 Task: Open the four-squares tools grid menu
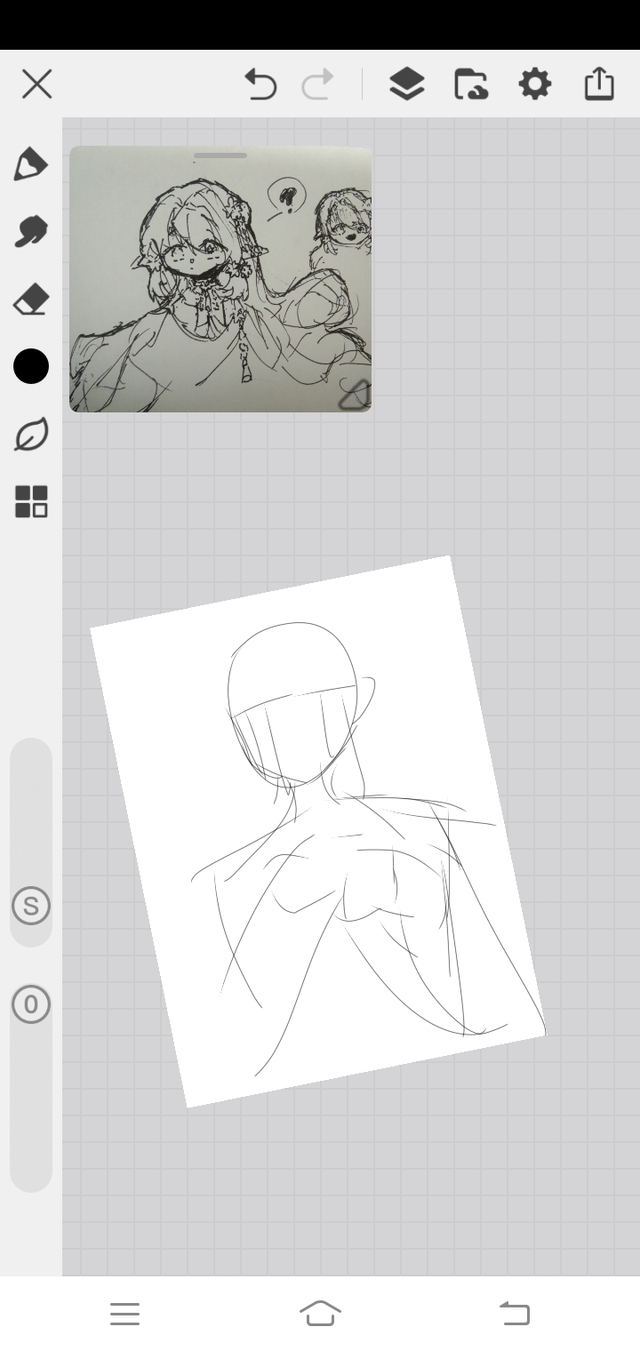31,502
